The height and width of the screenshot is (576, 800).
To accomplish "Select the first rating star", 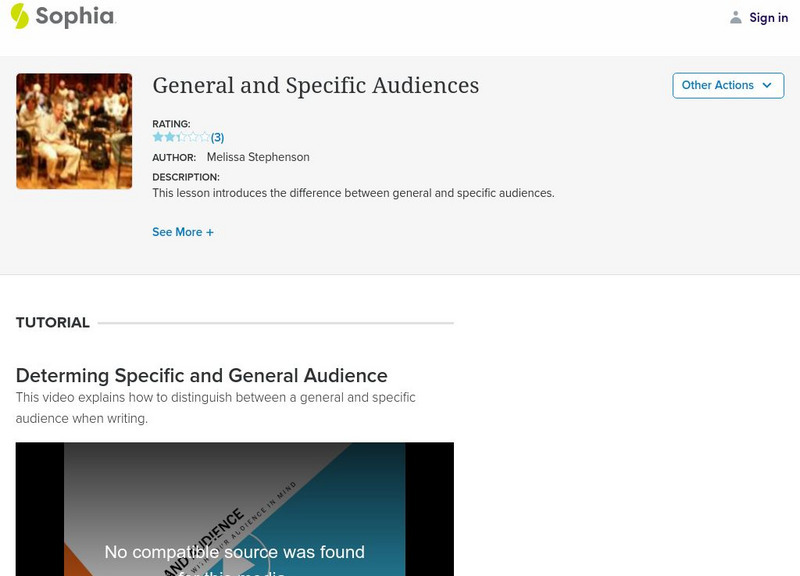I will (158, 135).
